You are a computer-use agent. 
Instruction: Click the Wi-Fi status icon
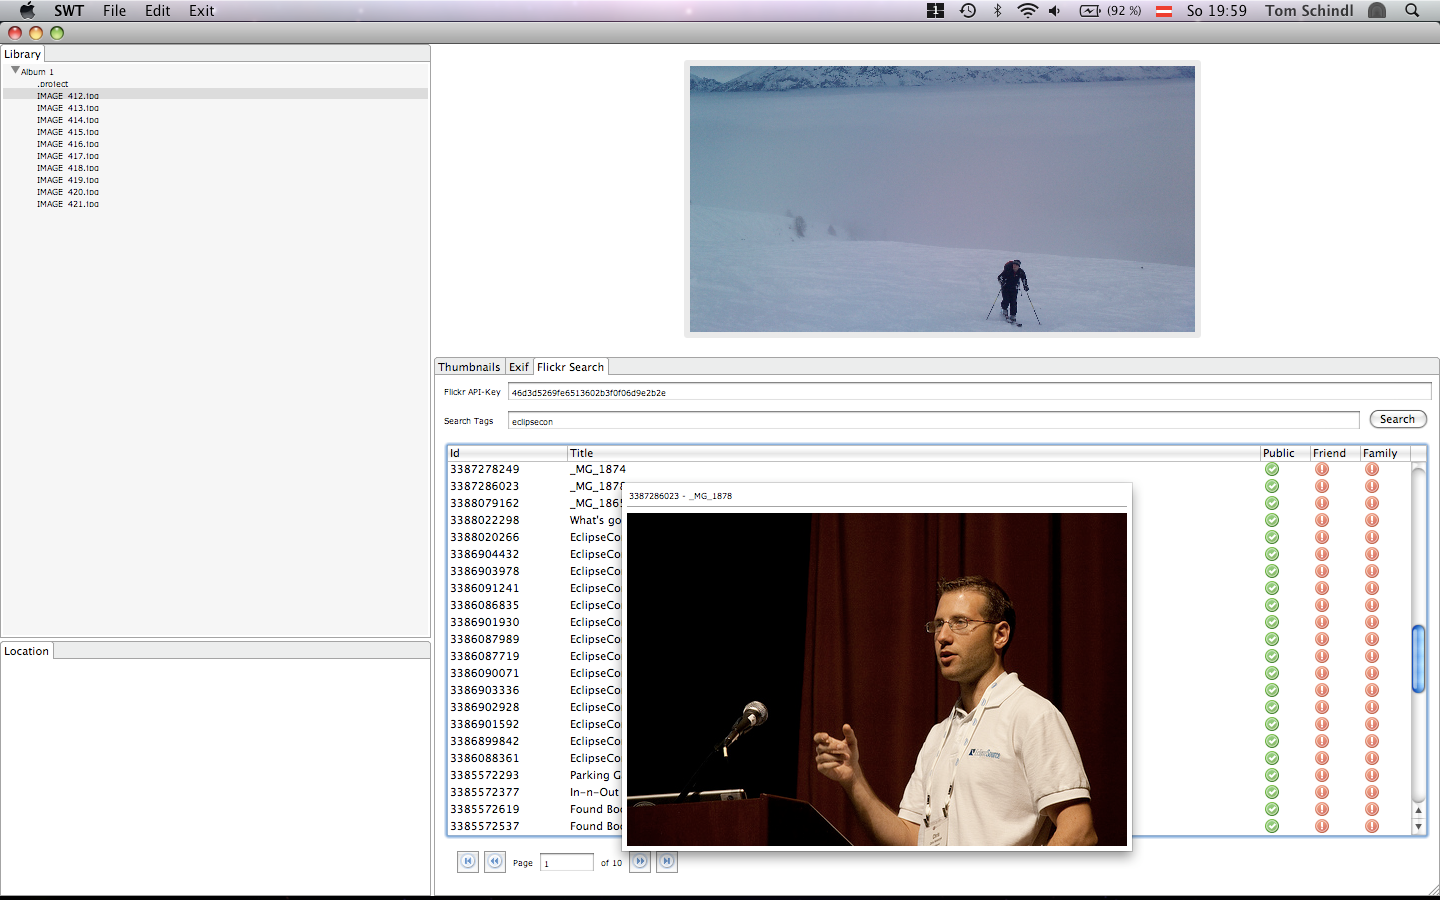tap(1027, 11)
